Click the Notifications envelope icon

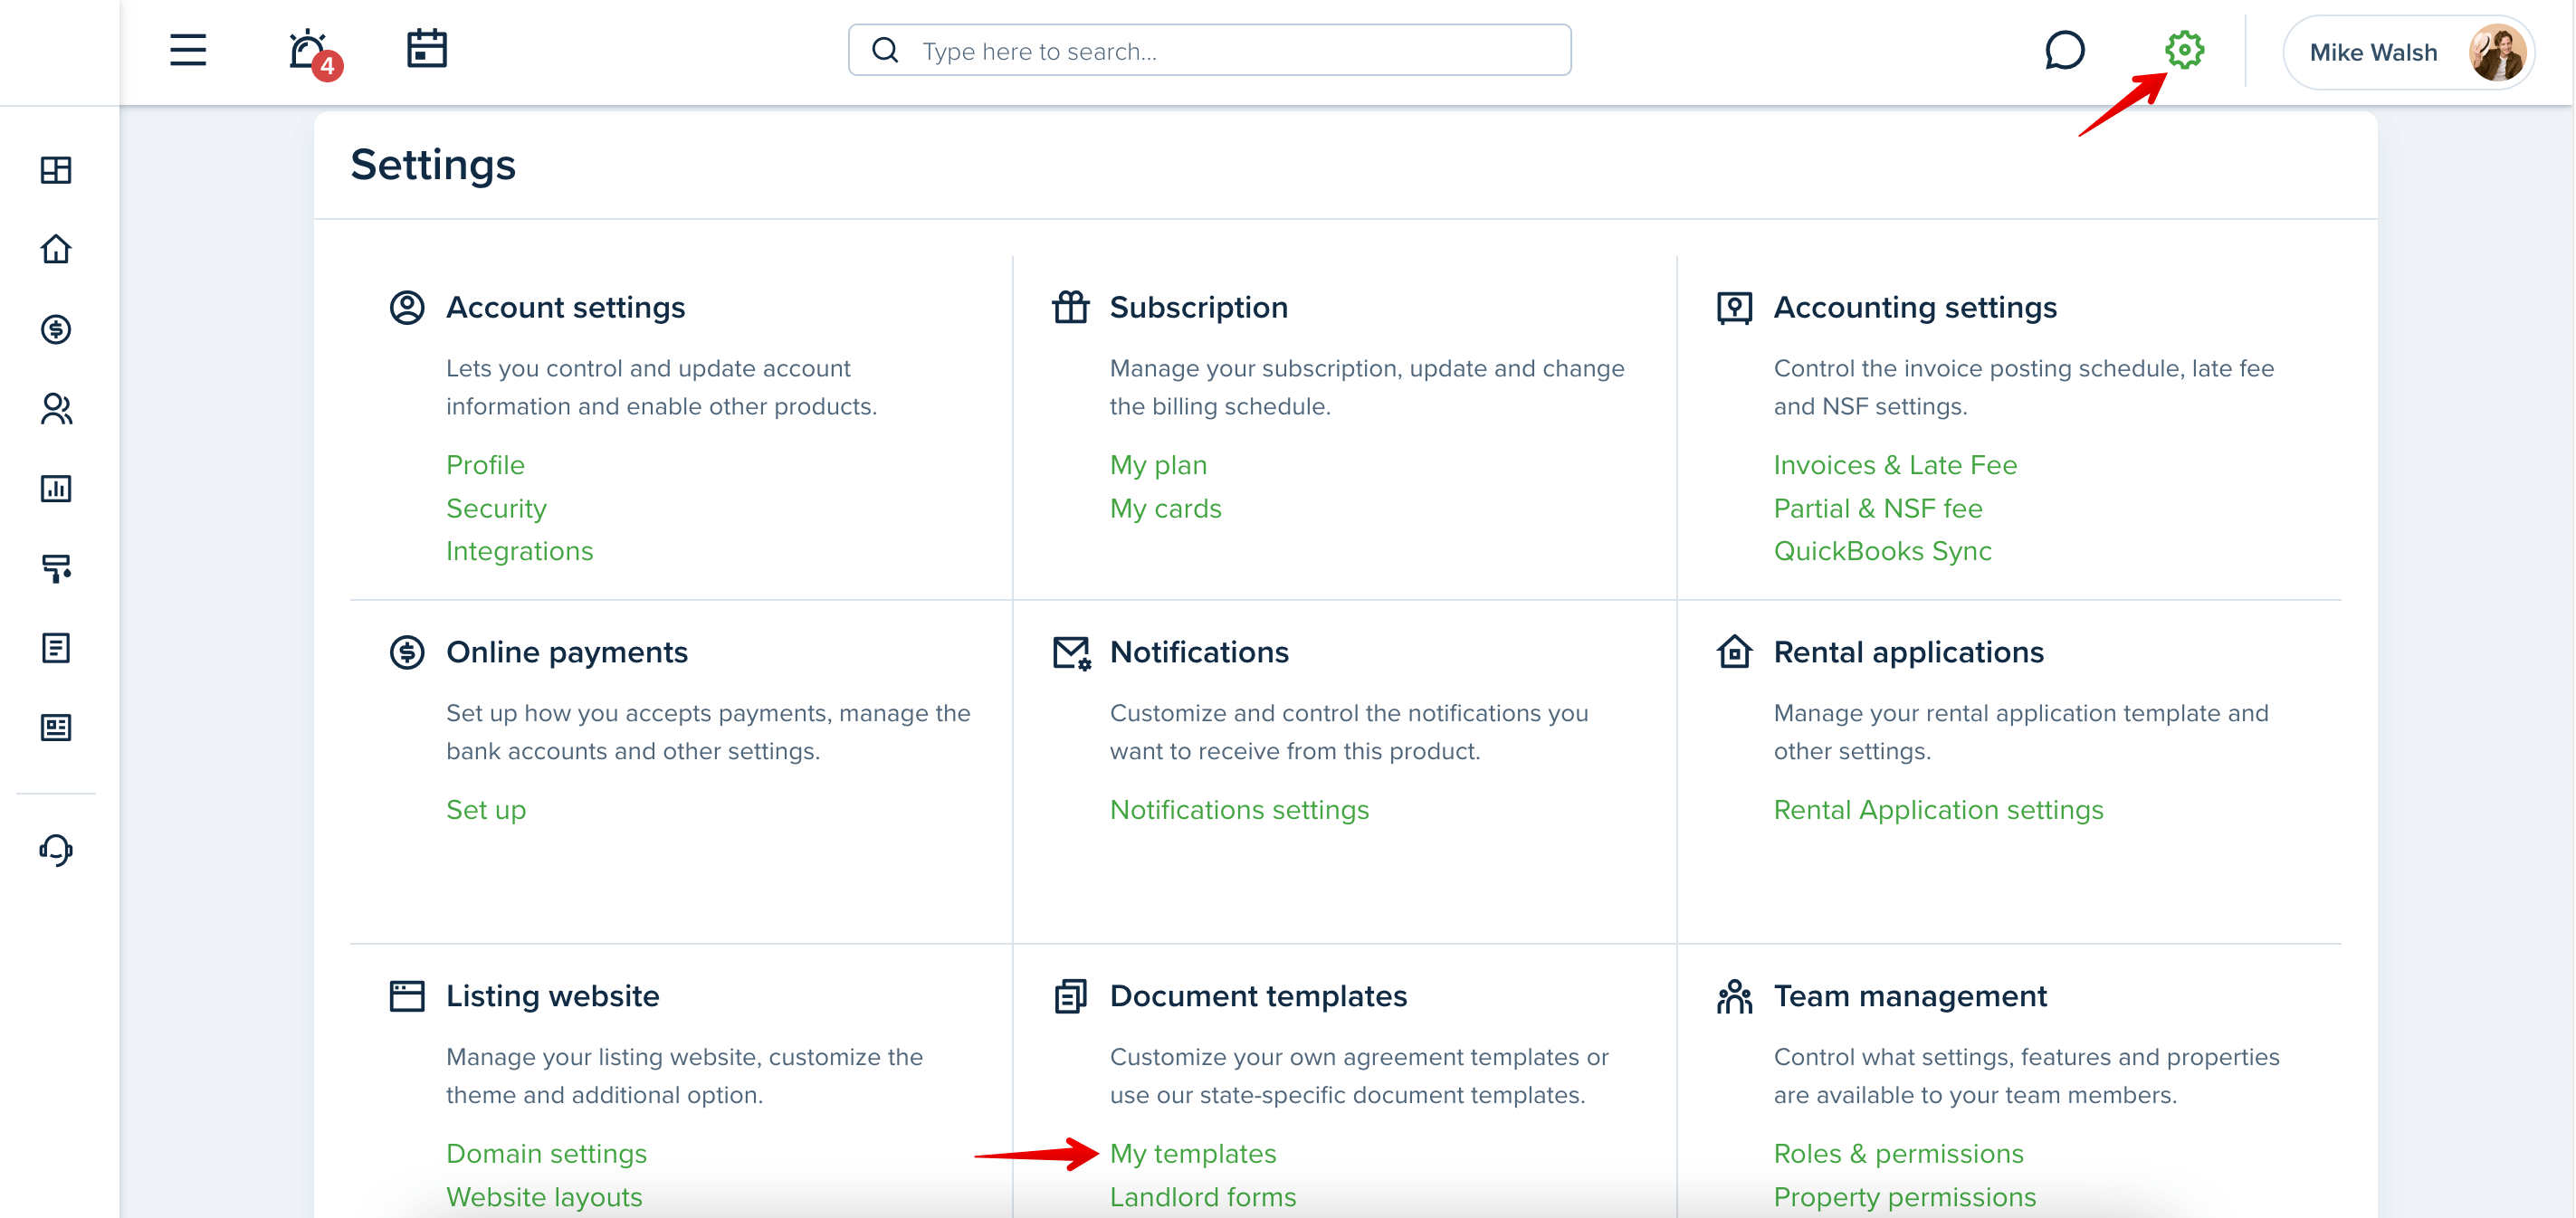1072,653
